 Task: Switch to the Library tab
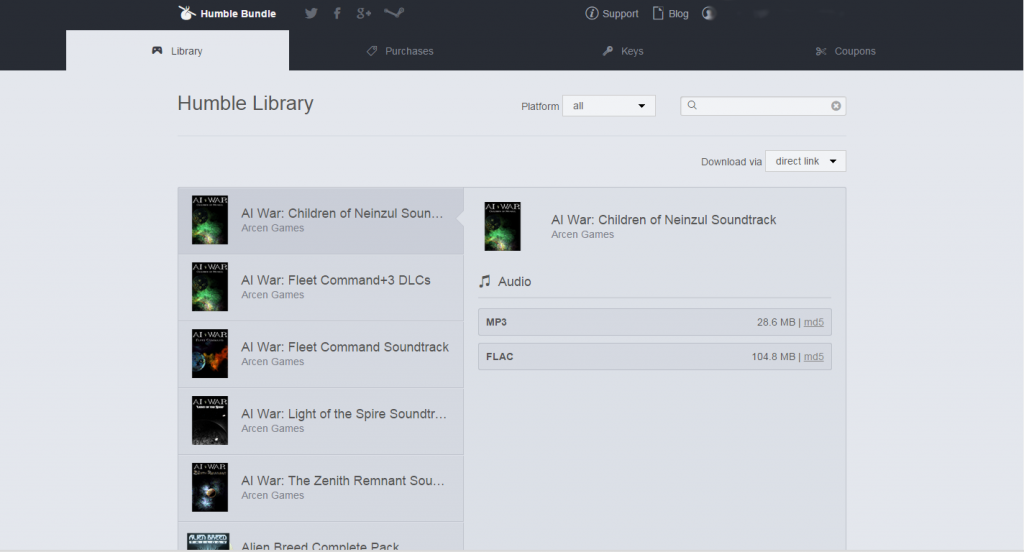(x=177, y=50)
